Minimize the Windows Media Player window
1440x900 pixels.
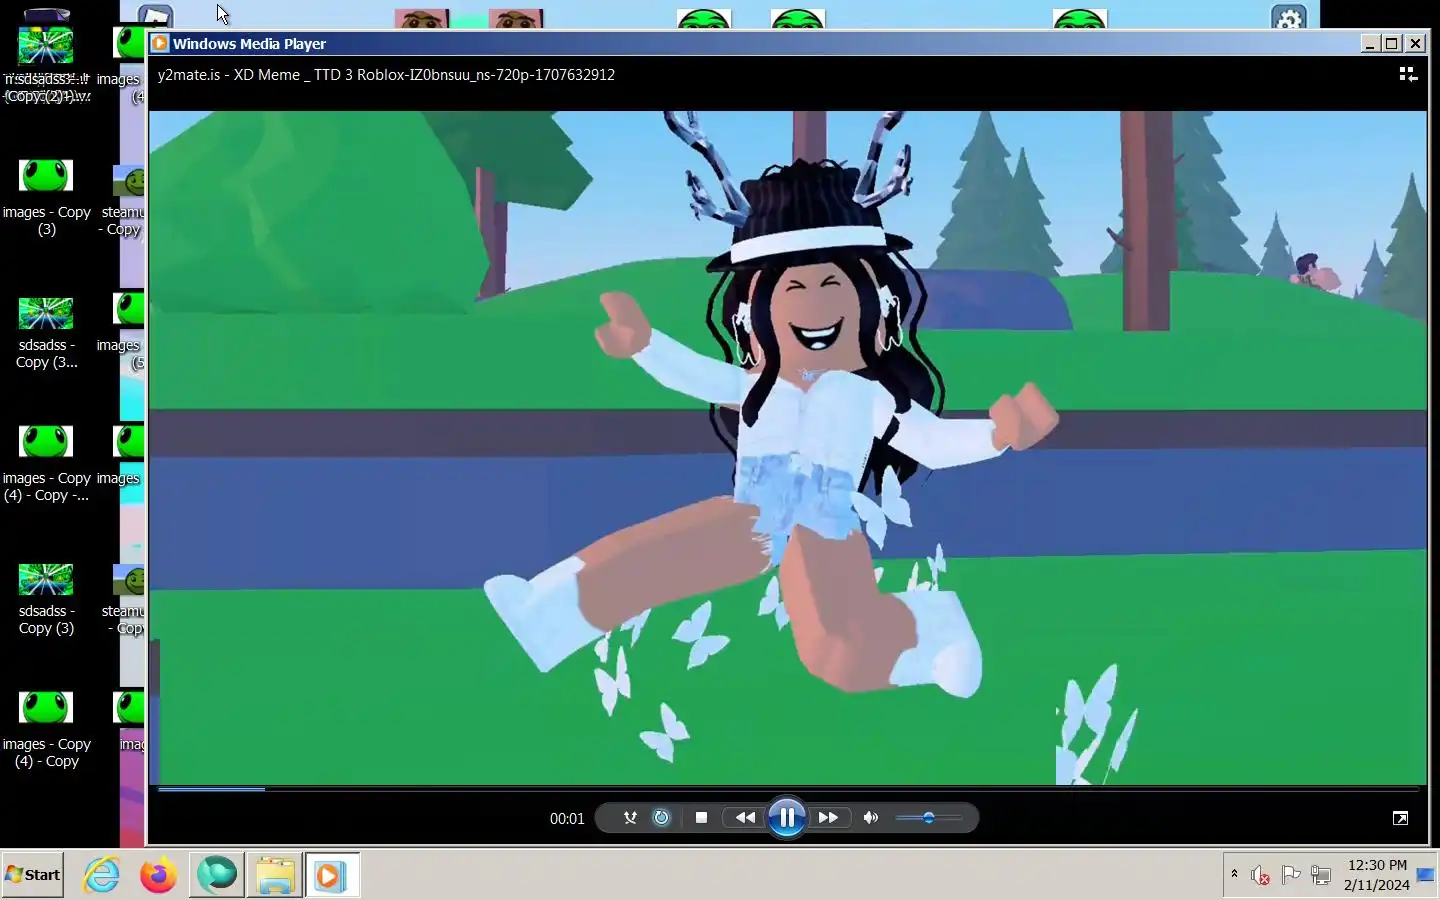(1372, 43)
